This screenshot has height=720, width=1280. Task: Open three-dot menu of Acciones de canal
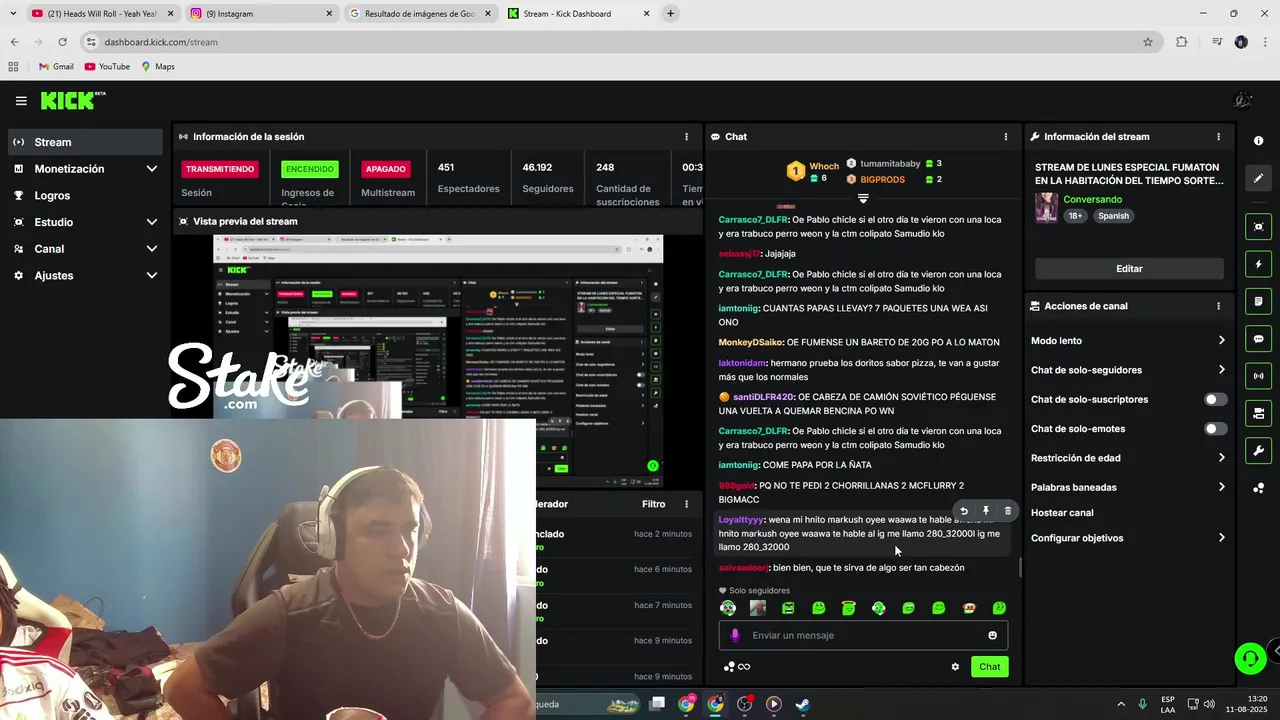[1218, 306]
